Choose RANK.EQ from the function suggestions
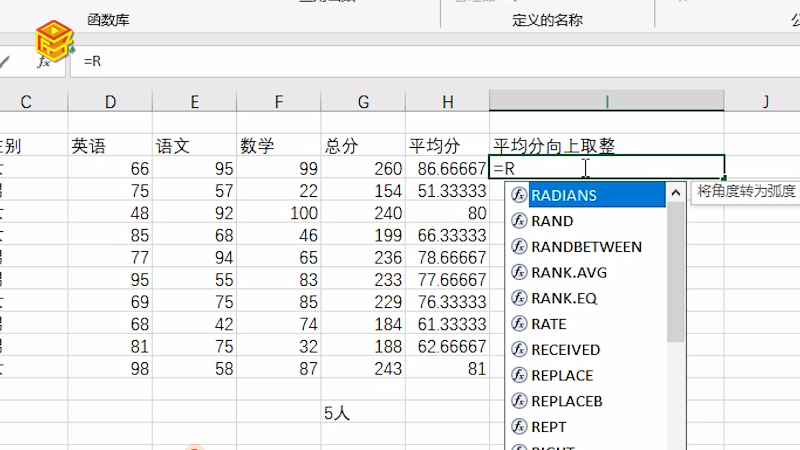Image resolution: width=800 pixels, height=450 pixels. (566, 298)
